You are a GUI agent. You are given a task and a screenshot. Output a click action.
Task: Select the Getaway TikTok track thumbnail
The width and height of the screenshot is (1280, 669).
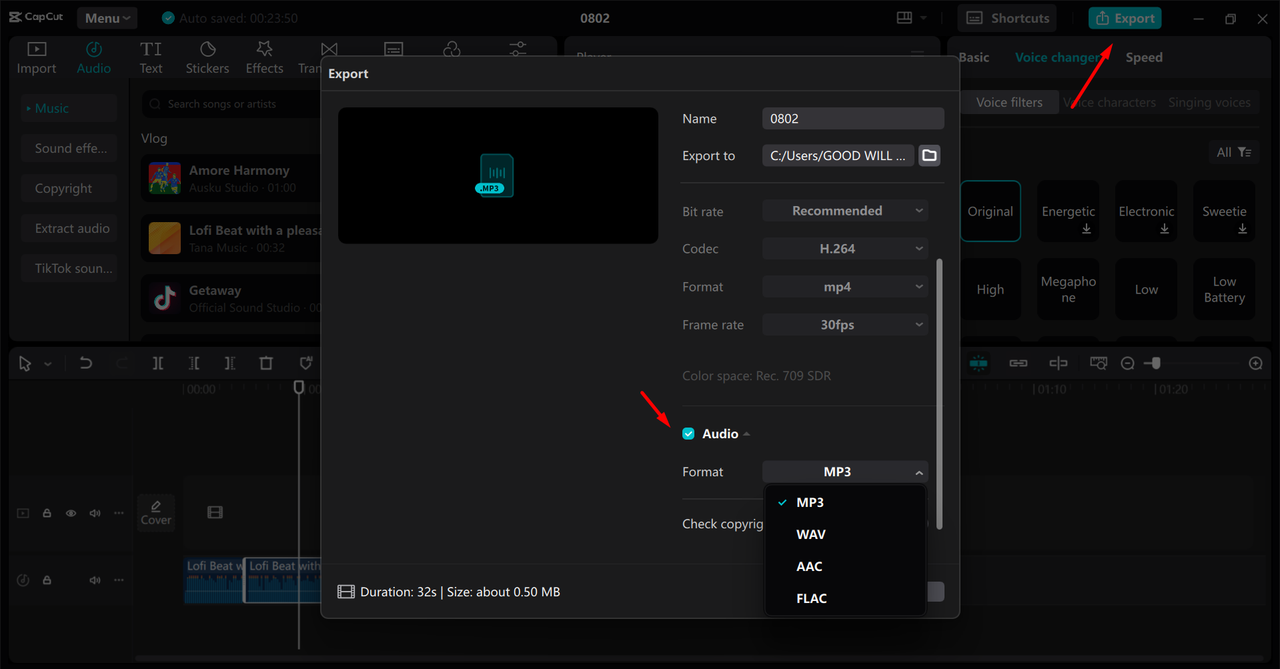(165, 298)
